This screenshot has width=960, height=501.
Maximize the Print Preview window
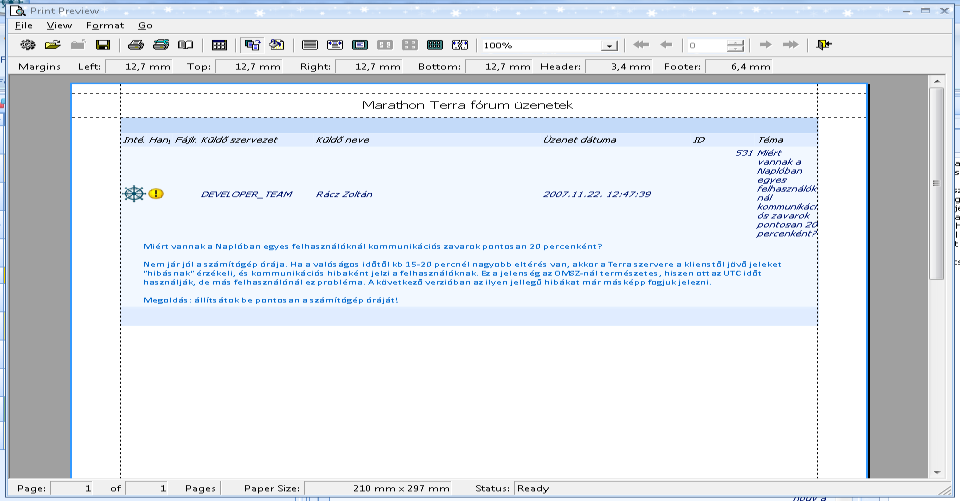tap(925, 10)
